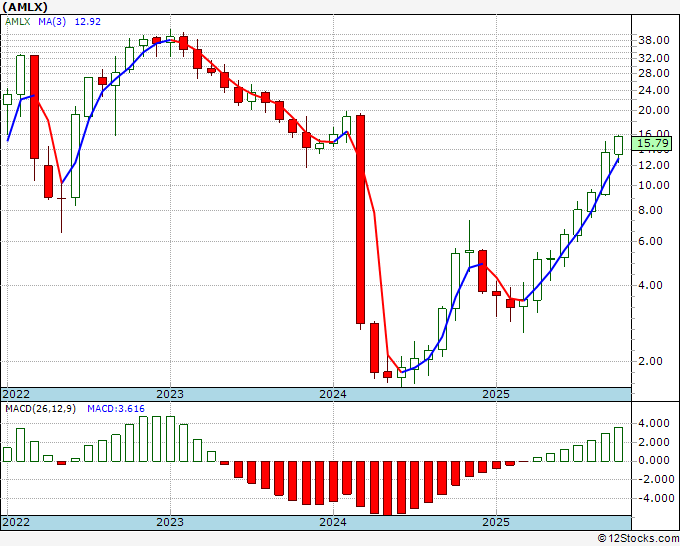Click the MACD(26,12,9) indicator label
The height and width of the screenshot is (546, 680).
[40, 409]
